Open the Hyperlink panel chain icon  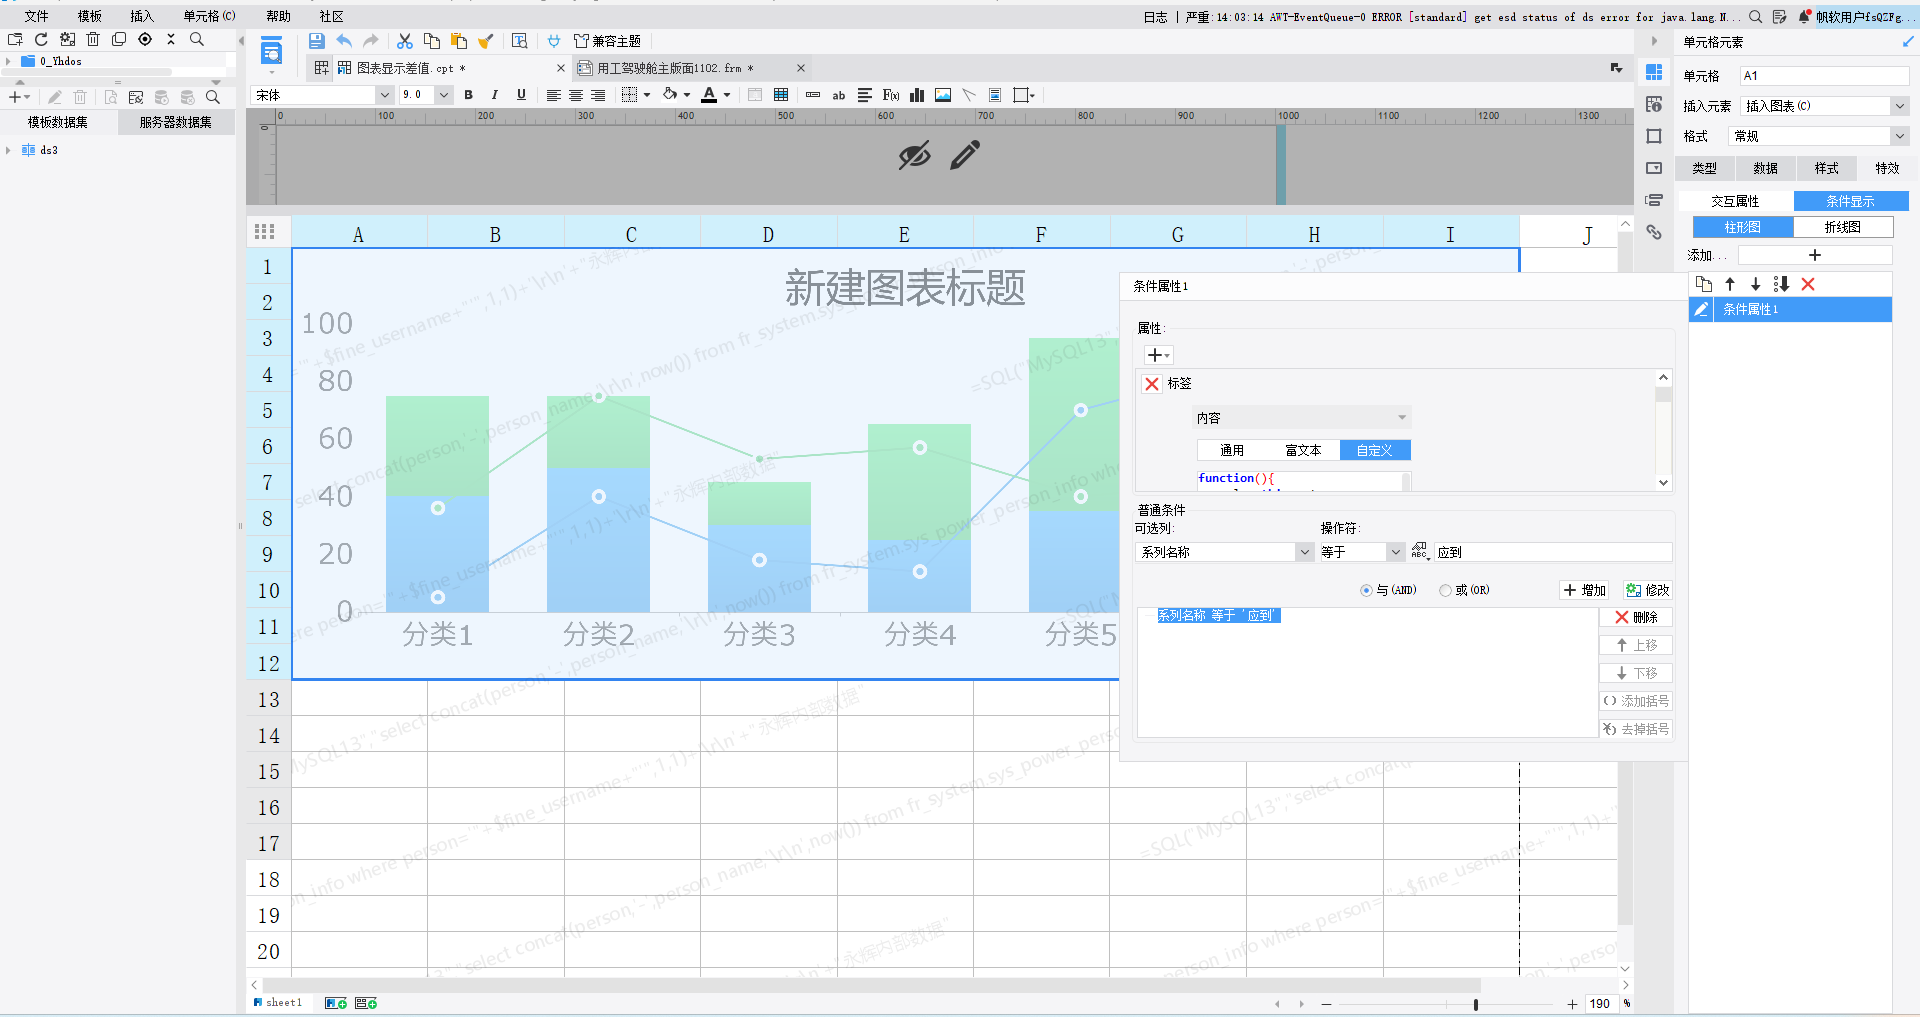(x=1654, y=232)
